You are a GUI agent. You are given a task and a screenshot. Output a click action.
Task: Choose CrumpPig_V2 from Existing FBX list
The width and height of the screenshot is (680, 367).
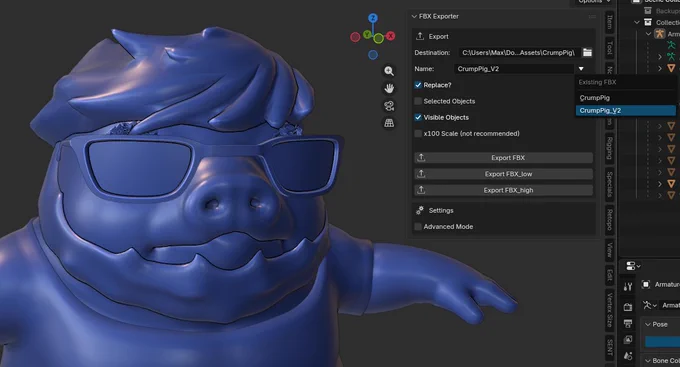click(626, 111)
